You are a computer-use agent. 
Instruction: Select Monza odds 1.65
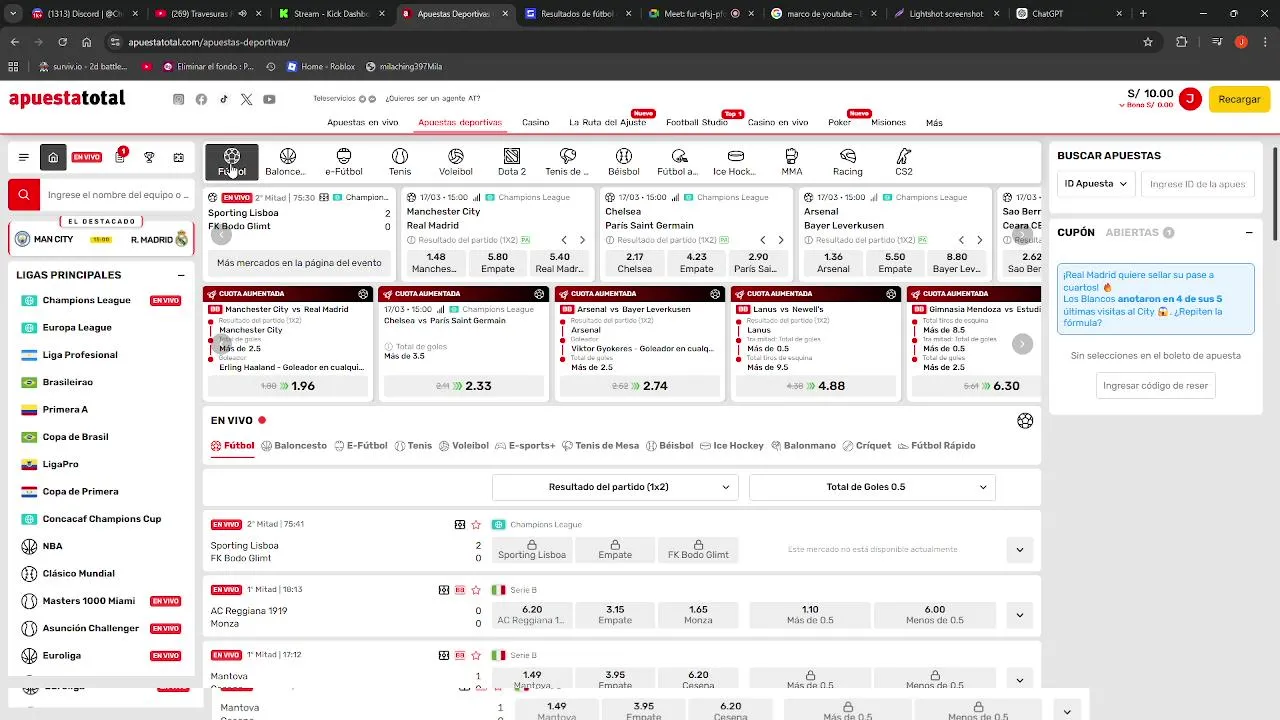coord(698,615)
